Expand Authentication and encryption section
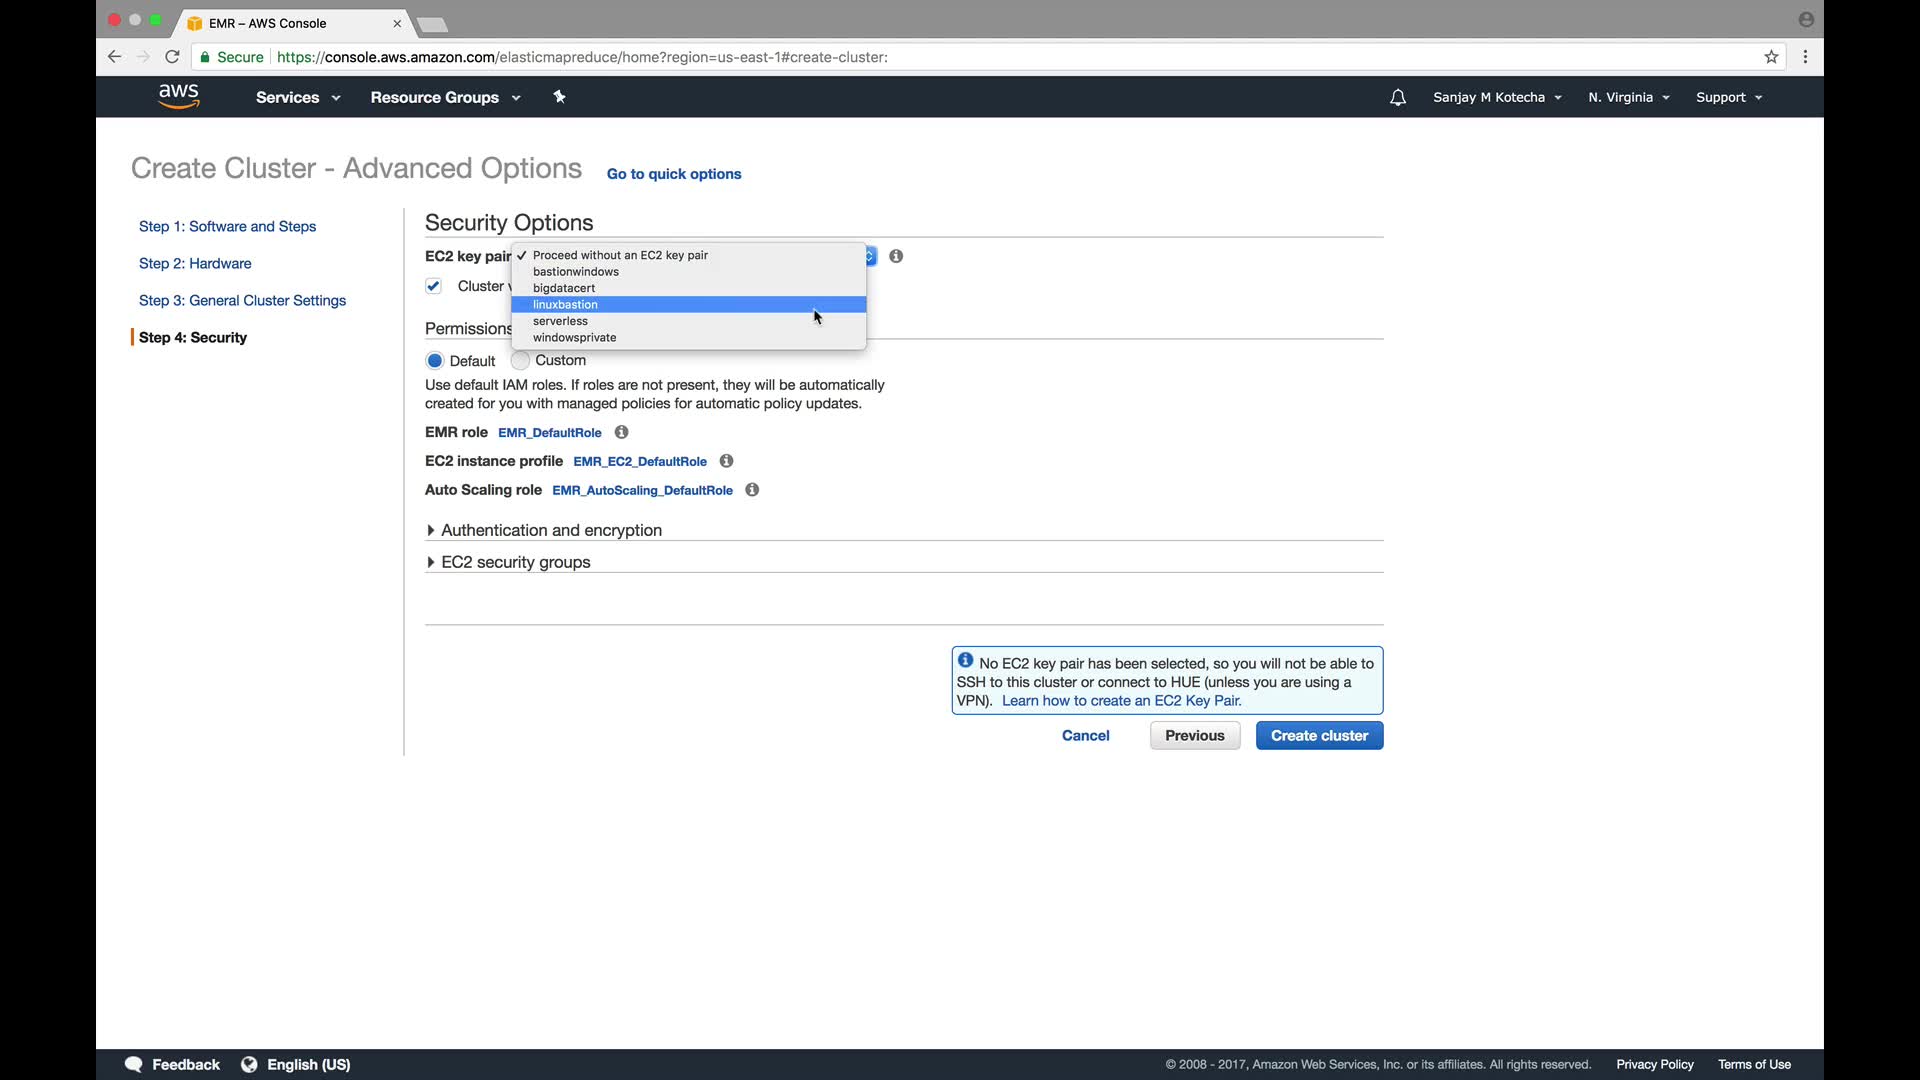The height and width of the screenshot is (1080, 1920). pyautogui.click(x=550, y=530)
